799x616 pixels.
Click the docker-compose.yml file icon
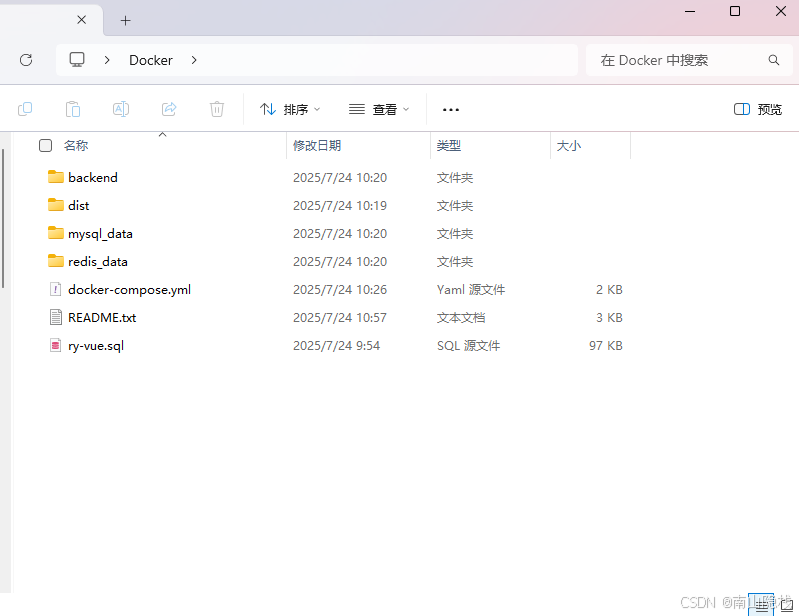click(x=56, y=289)
